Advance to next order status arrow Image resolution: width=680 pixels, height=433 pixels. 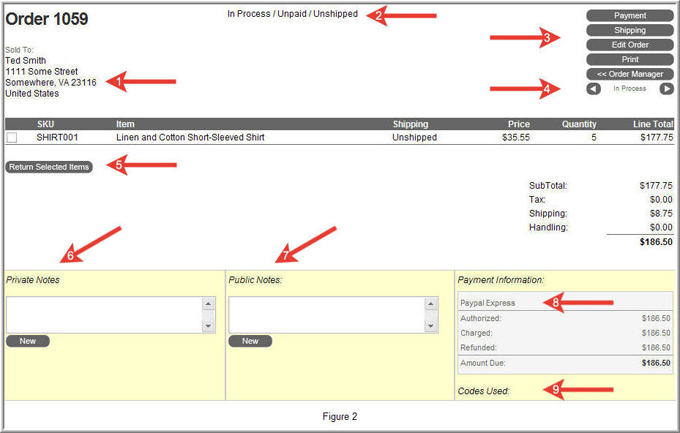666,89
